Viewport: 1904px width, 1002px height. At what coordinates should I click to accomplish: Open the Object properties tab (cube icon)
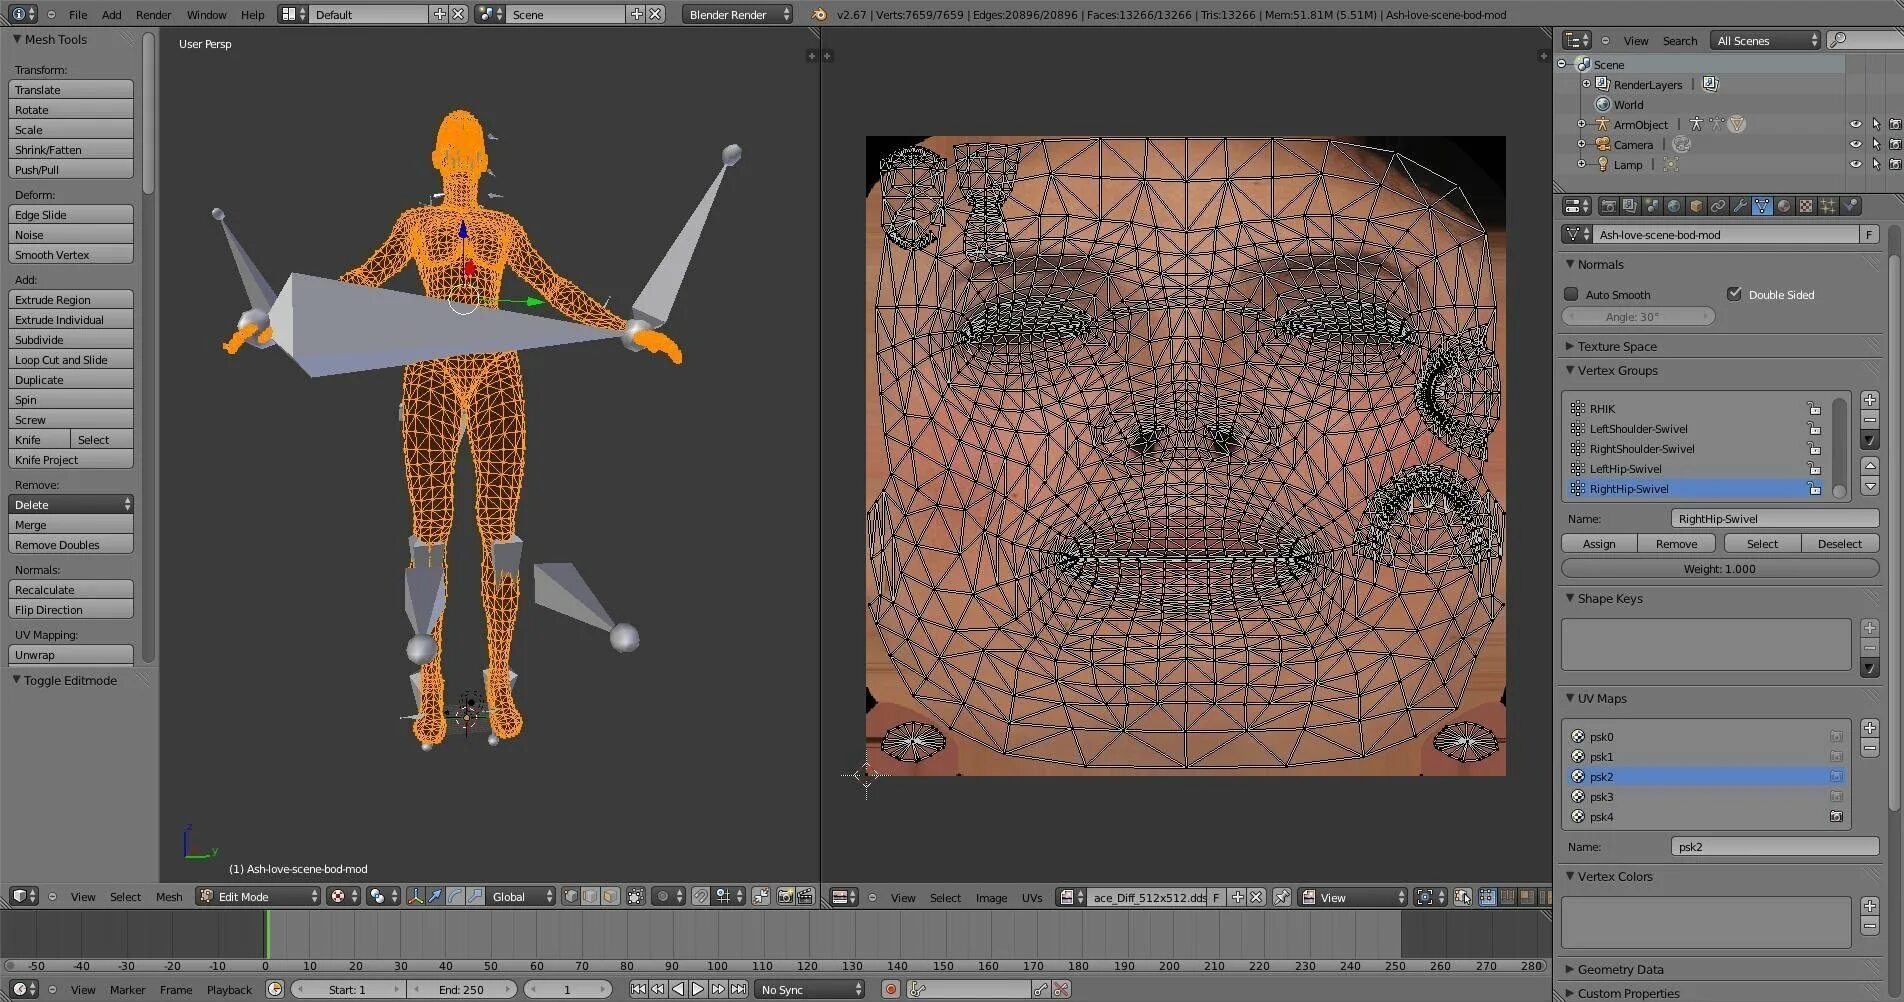[x=1696, y=206]
